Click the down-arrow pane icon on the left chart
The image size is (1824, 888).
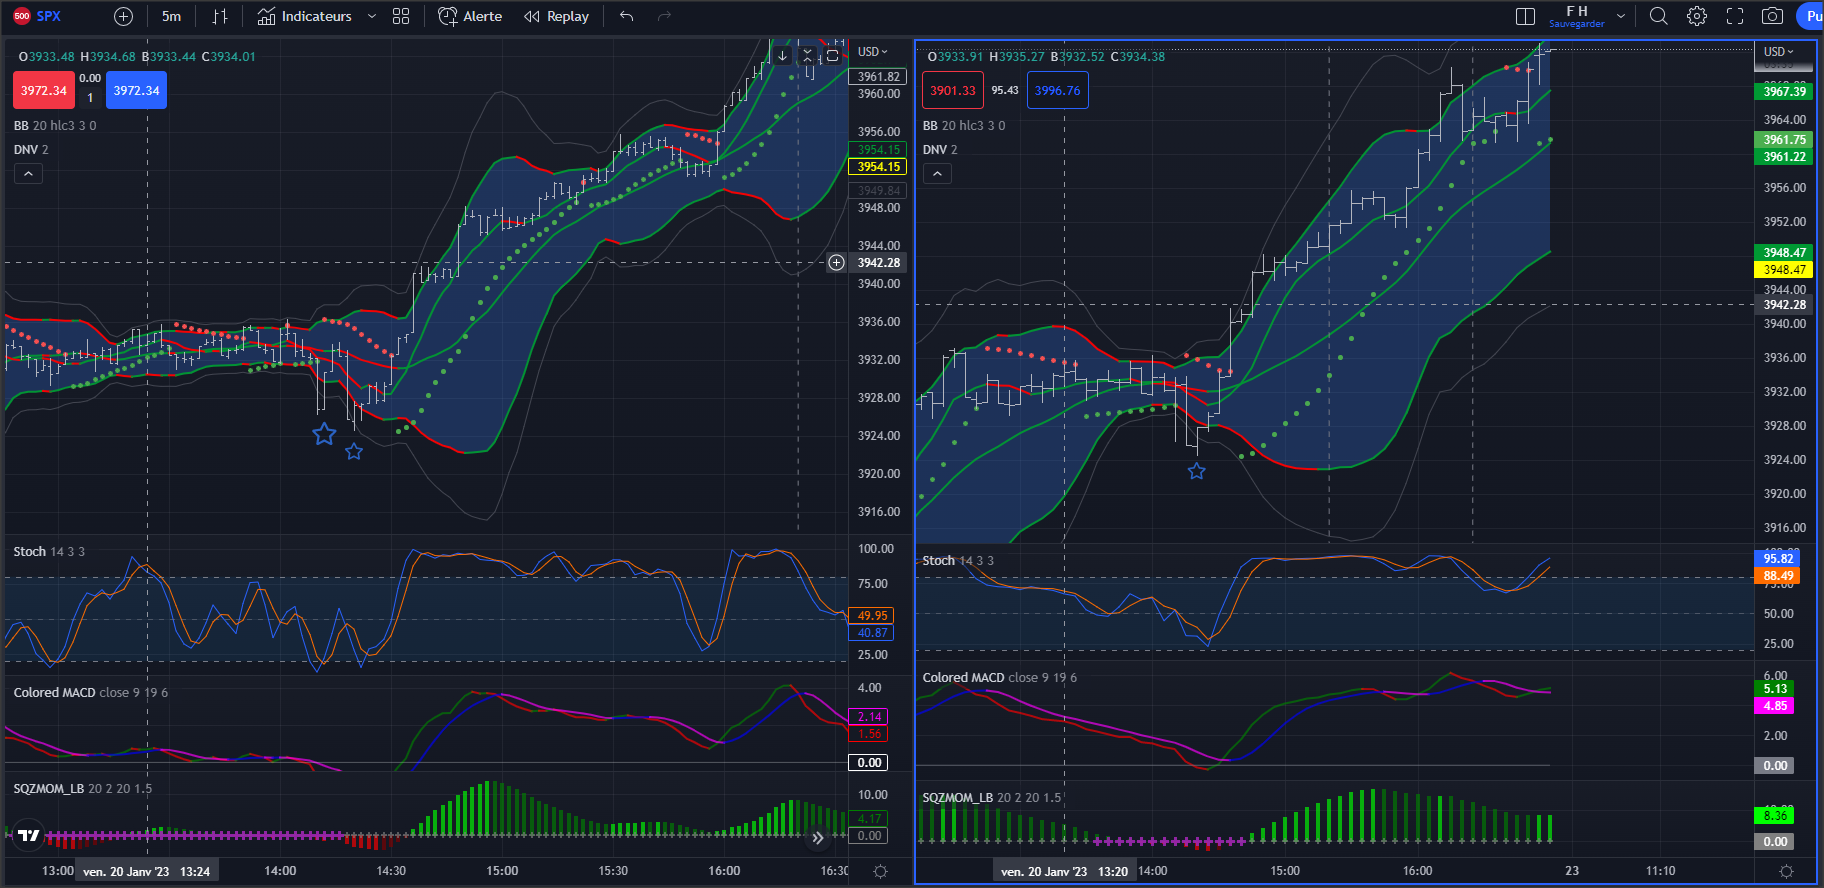coord(782,56)
